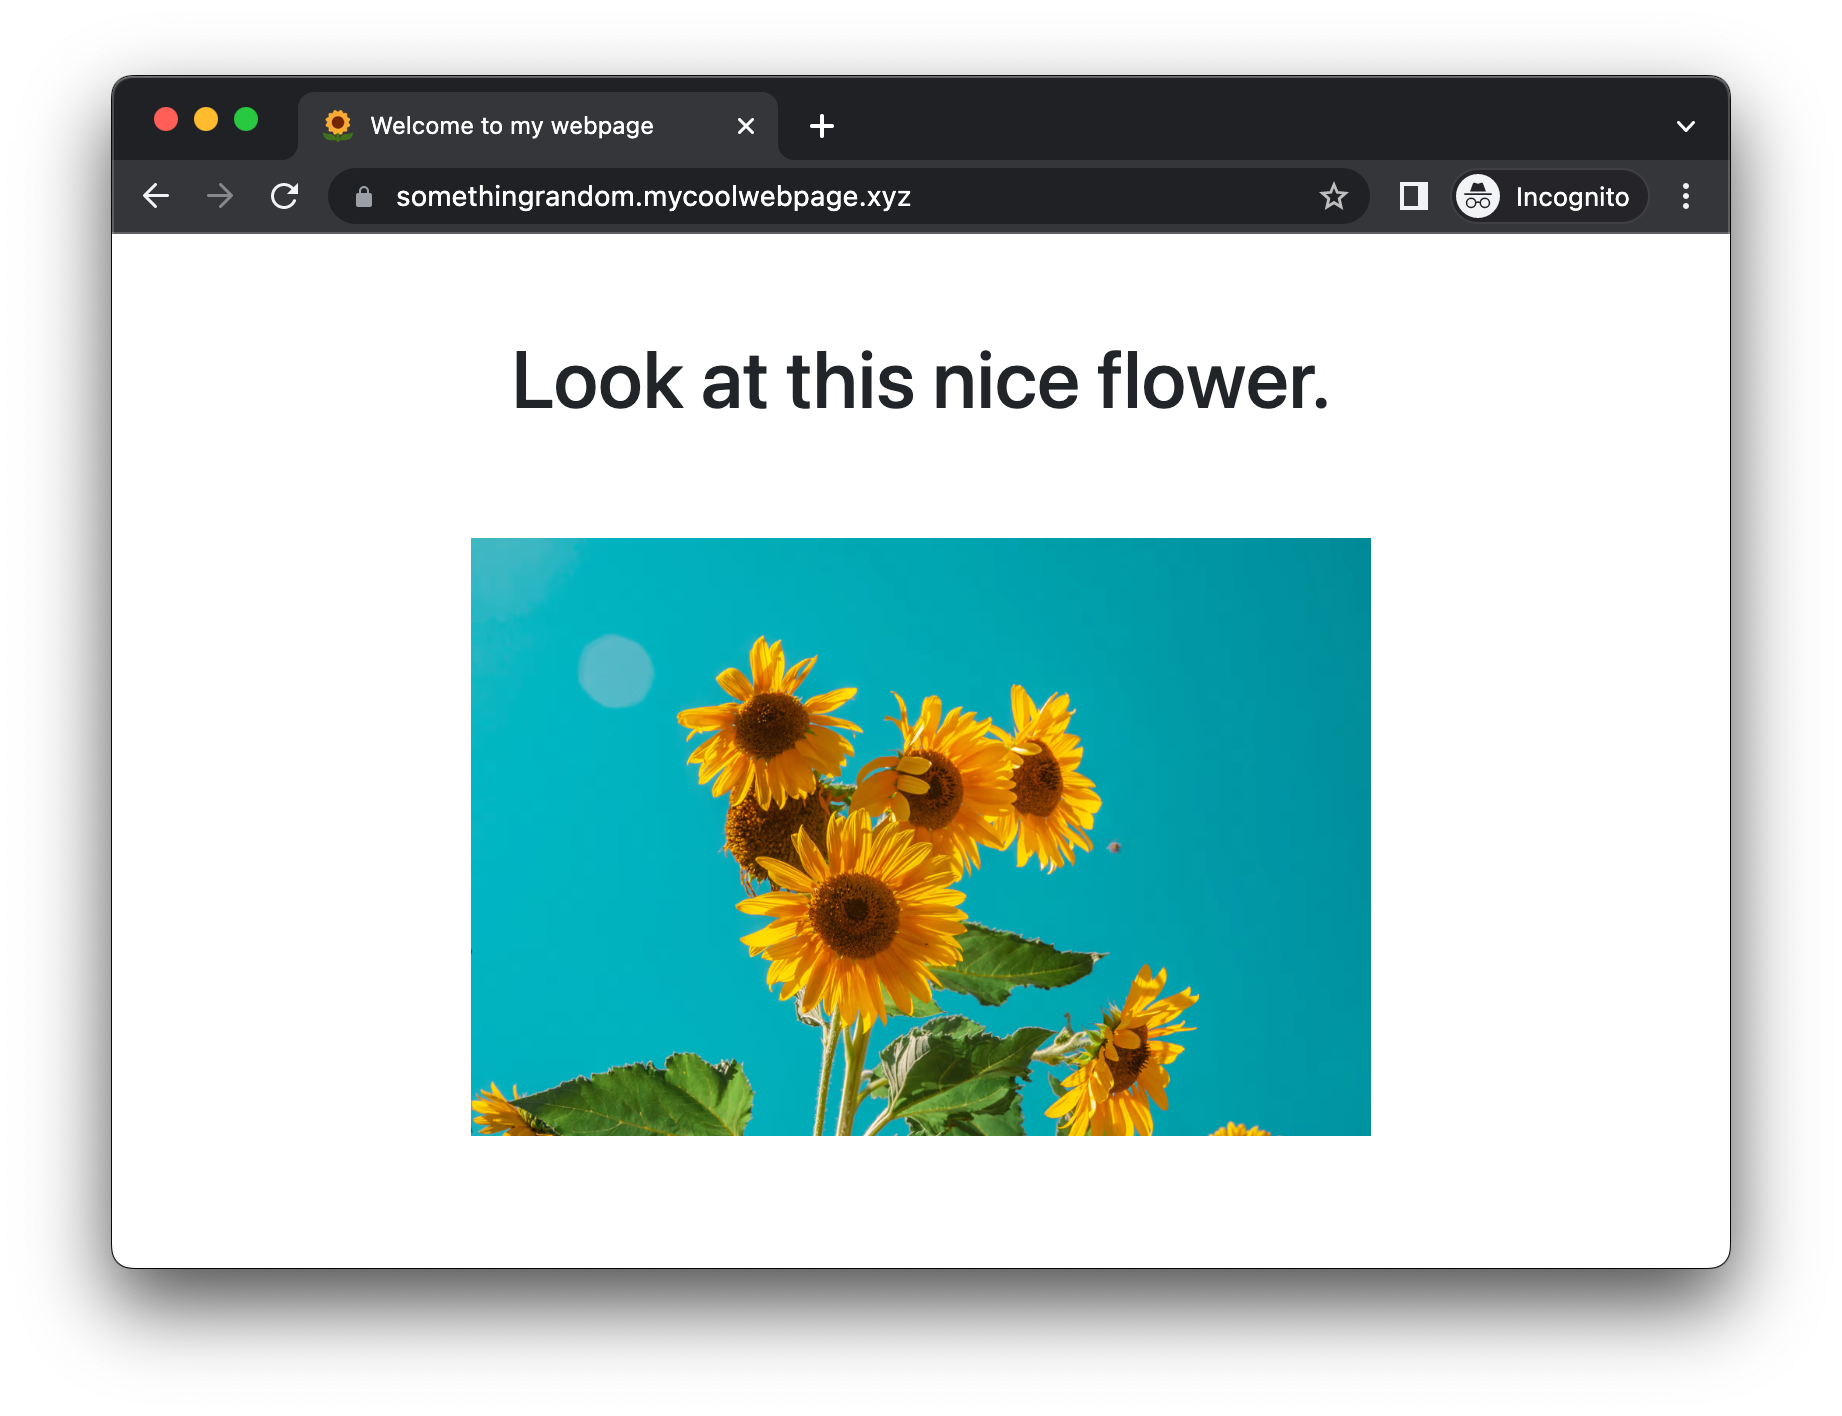Image resolution: width=1842 pixels, height=1416 pixels.
Task: Click the 'Look at this nice flower.' heading
Action: (921, 381)
